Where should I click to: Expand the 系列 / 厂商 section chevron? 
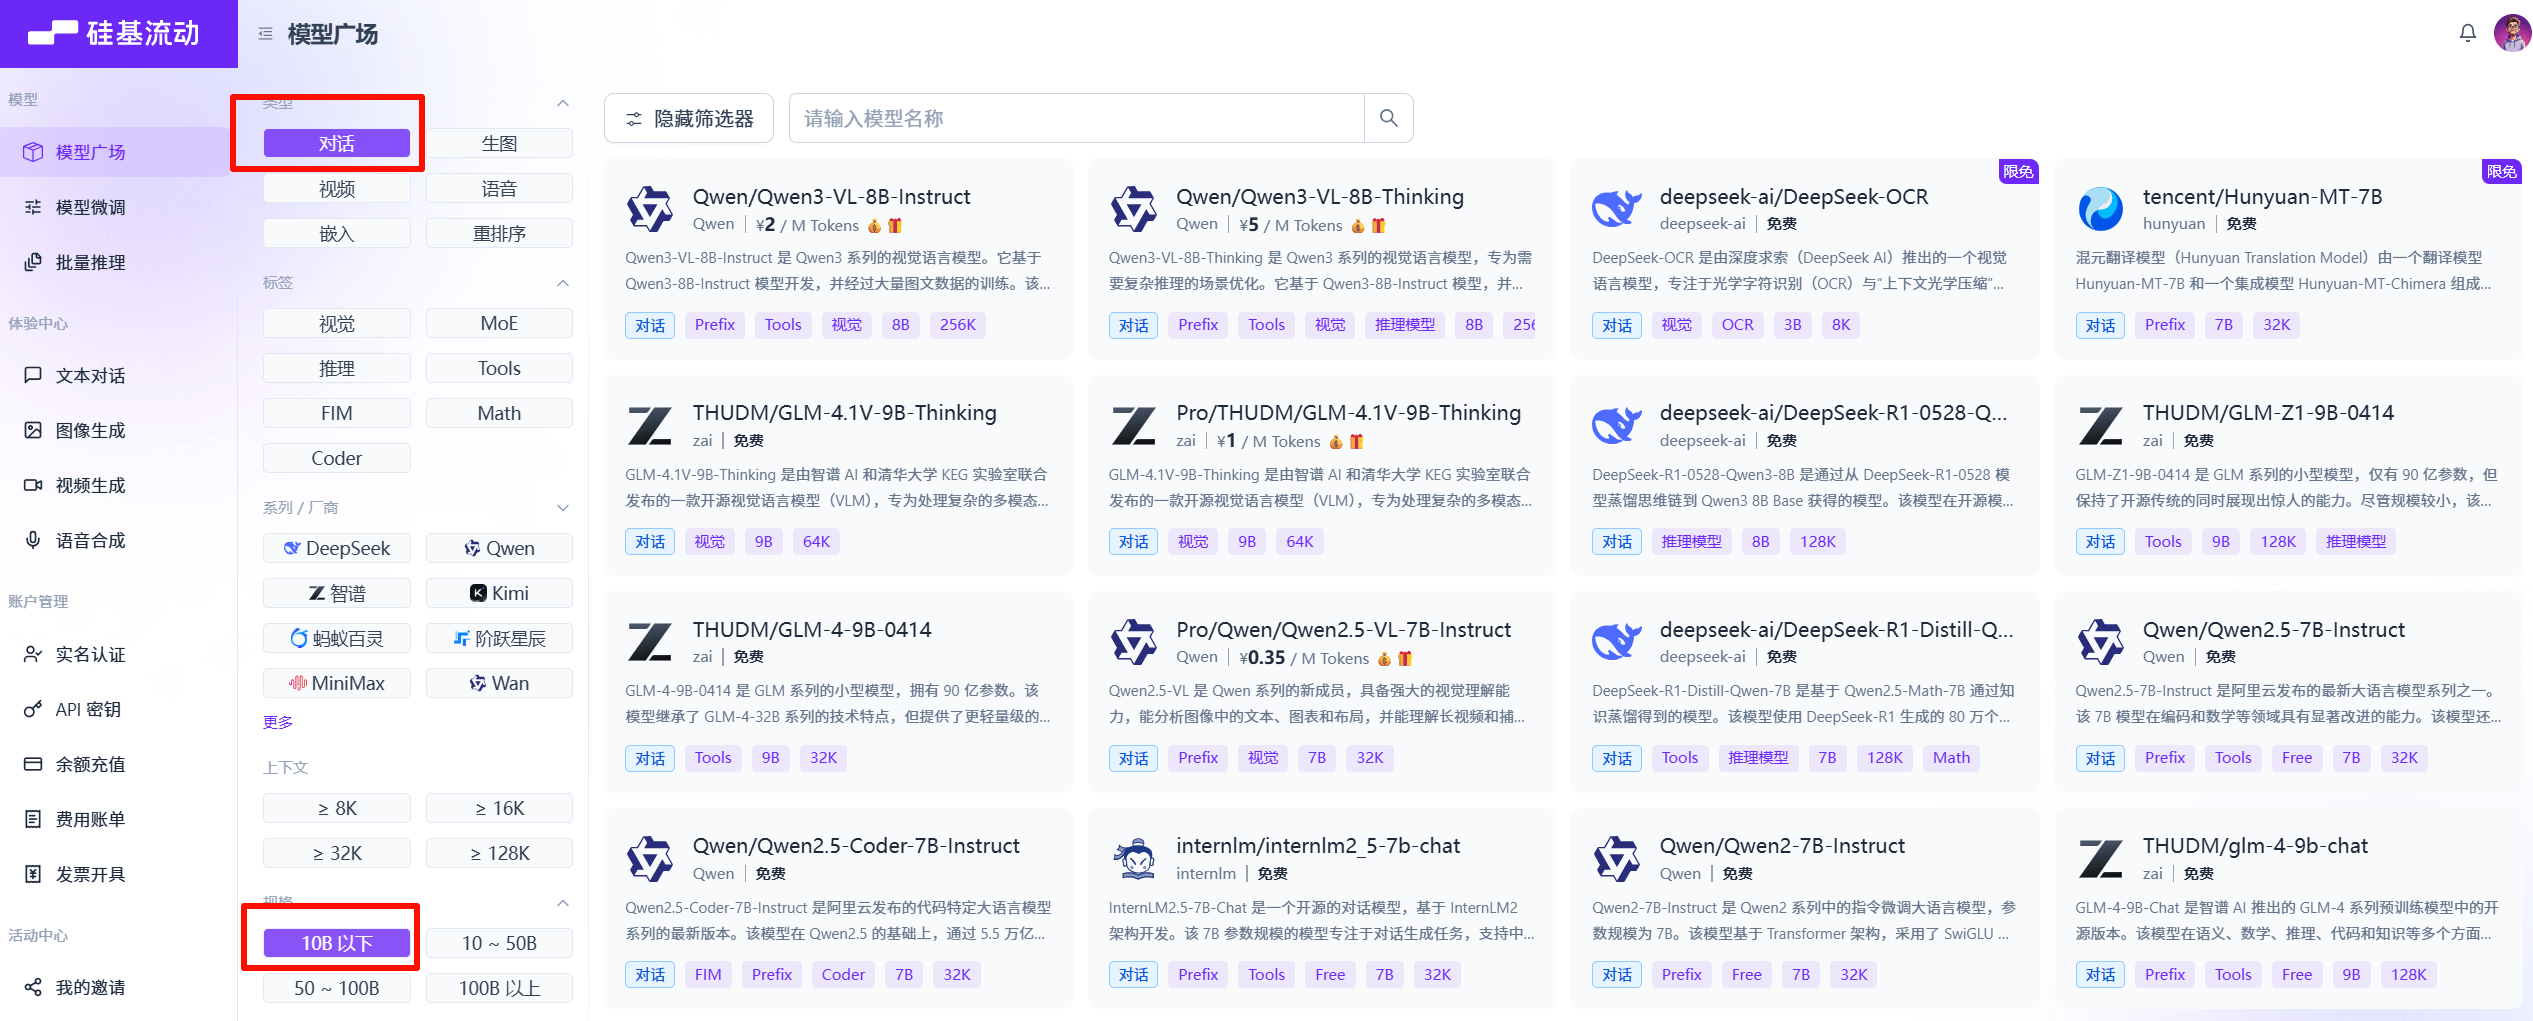[563, 508]
